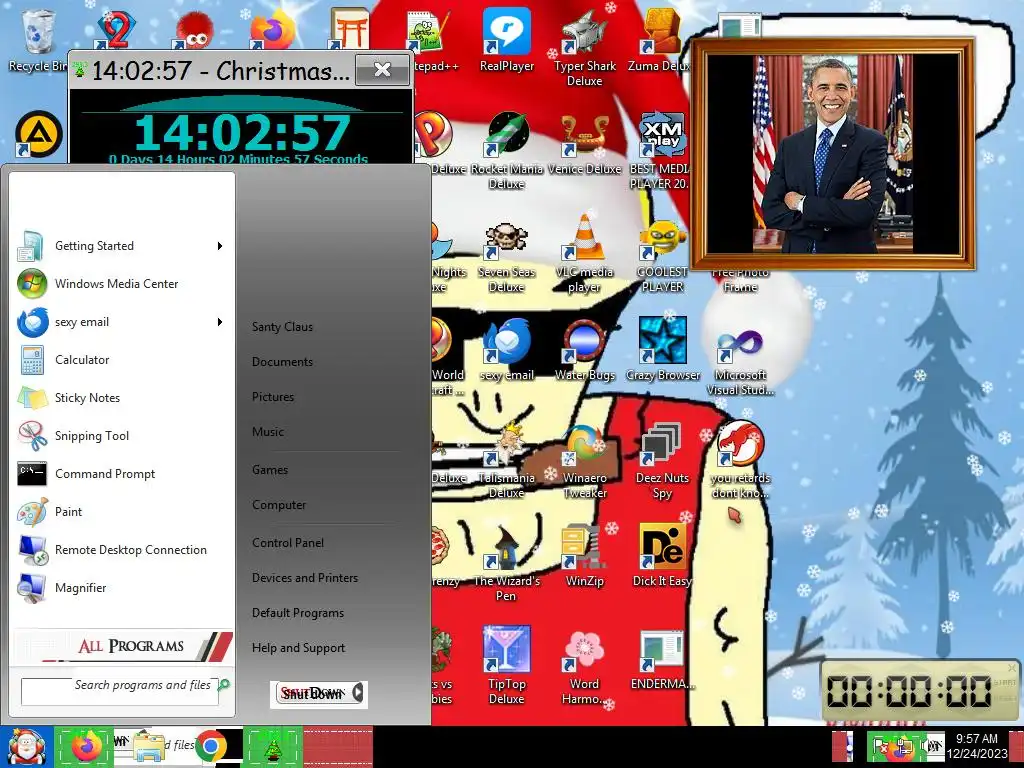This screenshot has height=768, width=1024.
Task: Open Winaero Tweaker shortcut
Action: coord(584,460)
